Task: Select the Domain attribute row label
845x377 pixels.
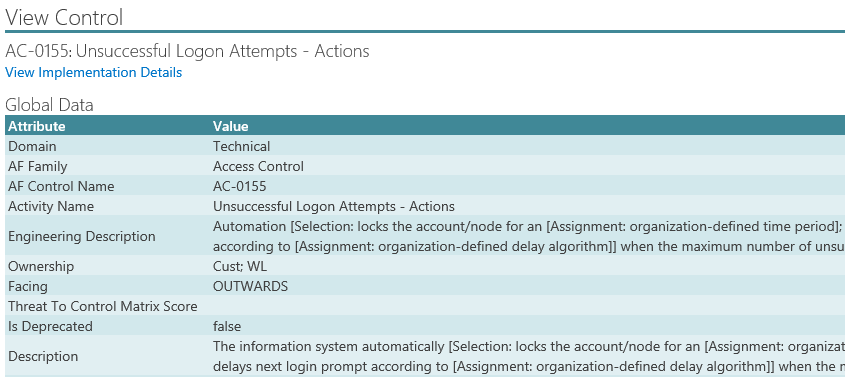Action: point(32,146)
